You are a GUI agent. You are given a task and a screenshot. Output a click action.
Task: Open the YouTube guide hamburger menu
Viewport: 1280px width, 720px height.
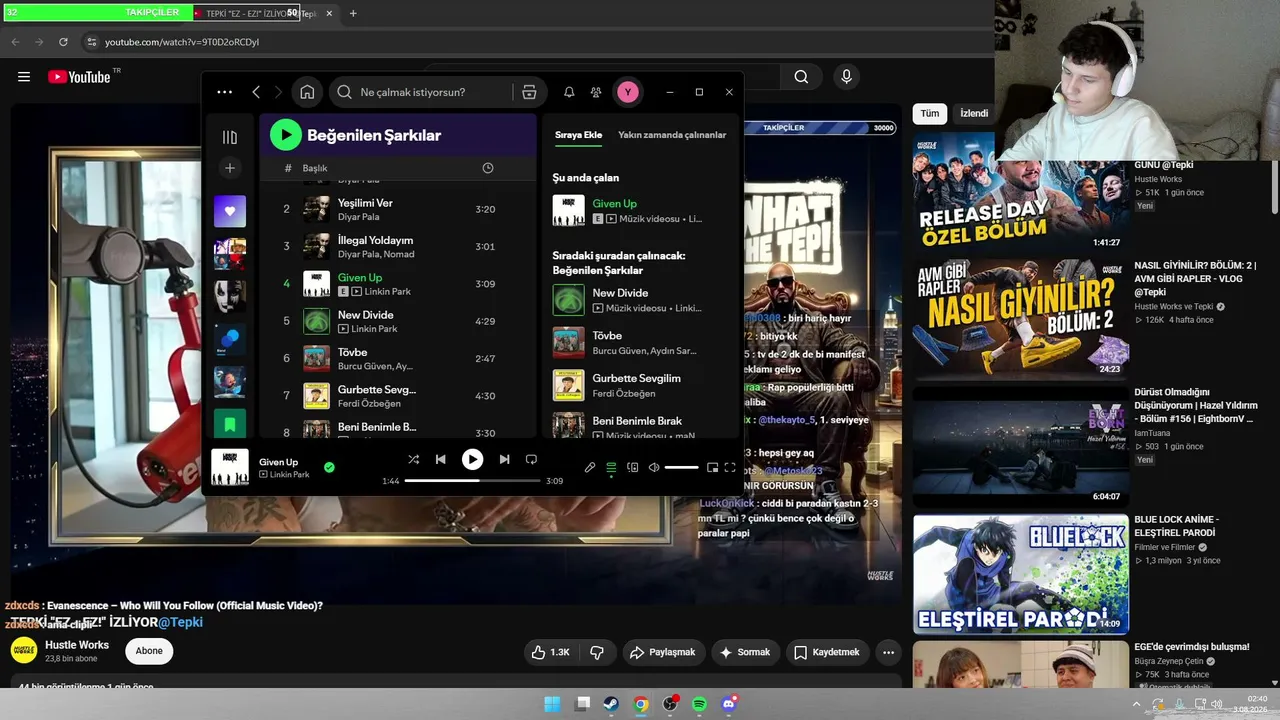click(24, 77)
